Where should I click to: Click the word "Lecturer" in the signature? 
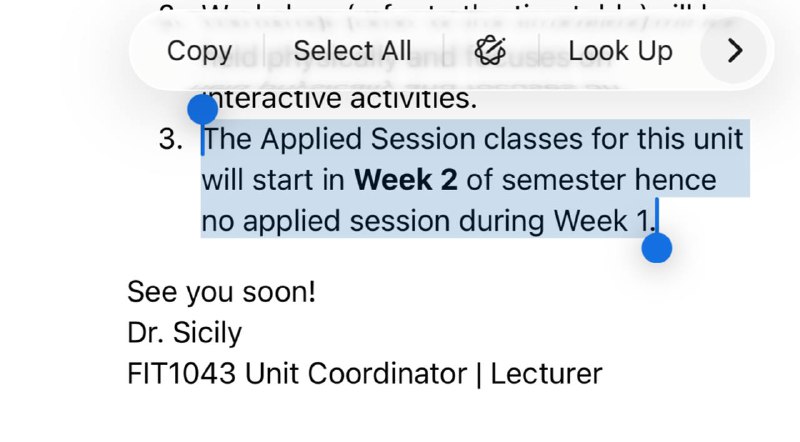tap(546, 373)
